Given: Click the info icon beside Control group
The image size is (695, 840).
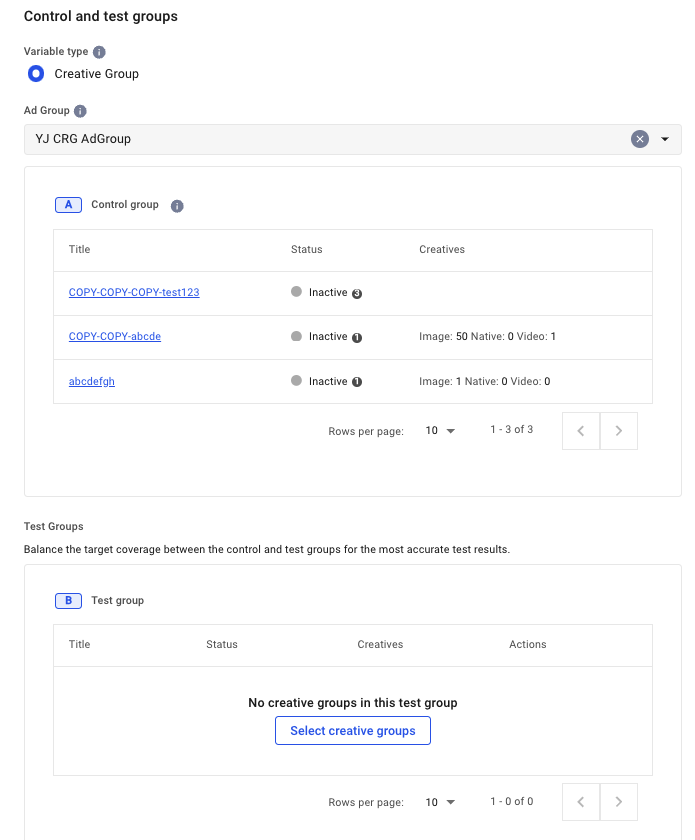Looking at the screenshot, I should (x=177, y=206).
